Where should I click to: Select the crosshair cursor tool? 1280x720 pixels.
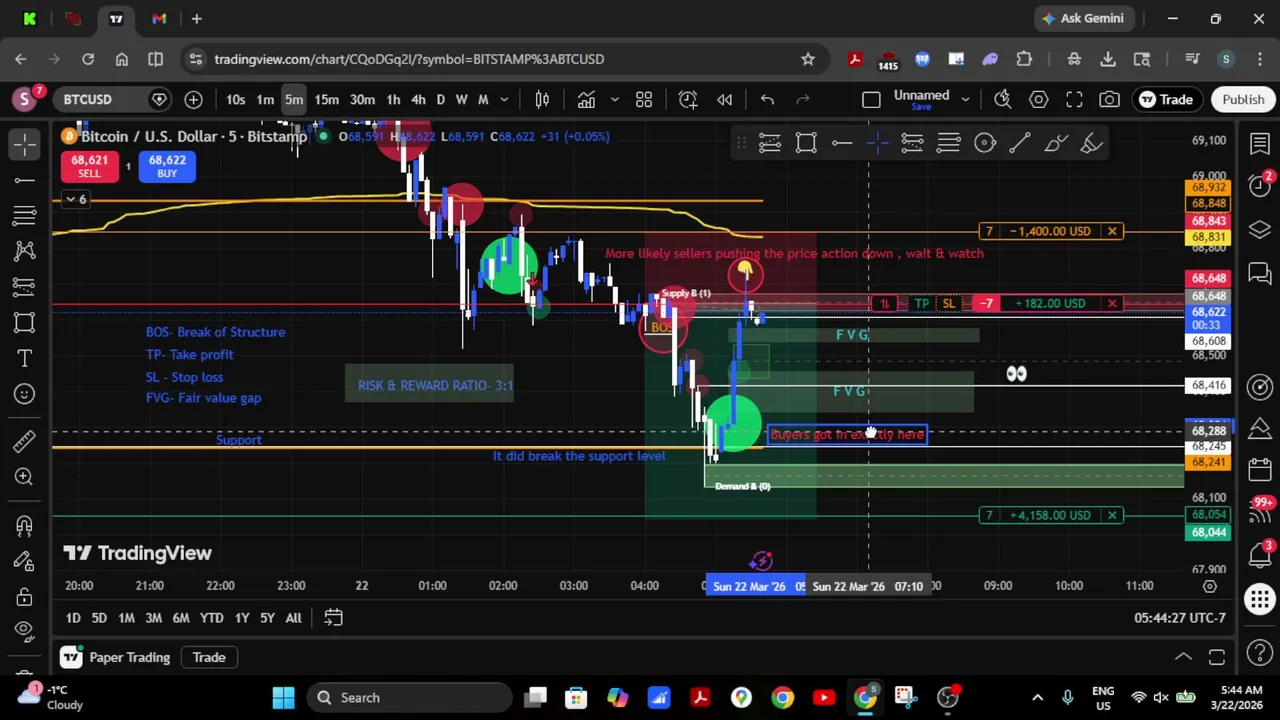click(x=25, y=143)
